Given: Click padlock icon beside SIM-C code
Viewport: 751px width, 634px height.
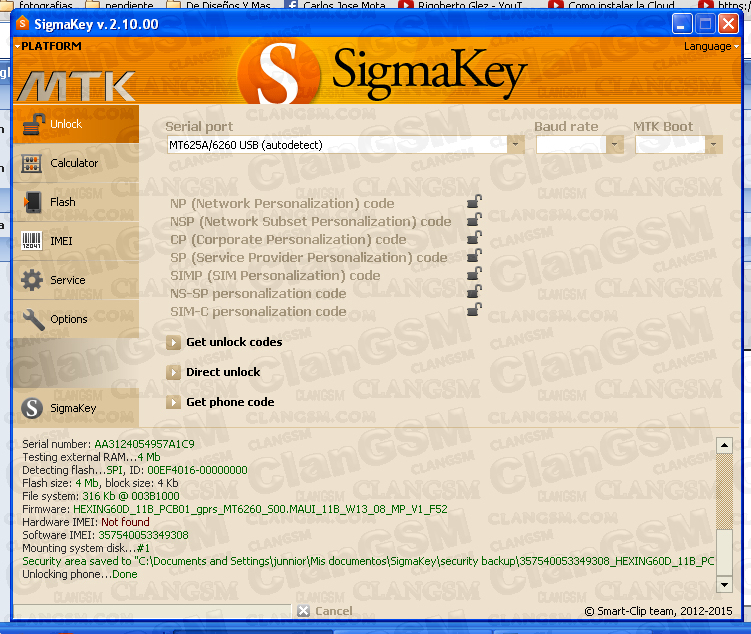Looking at the screenshot, I should pyautogui.click(x=474, y=309).
